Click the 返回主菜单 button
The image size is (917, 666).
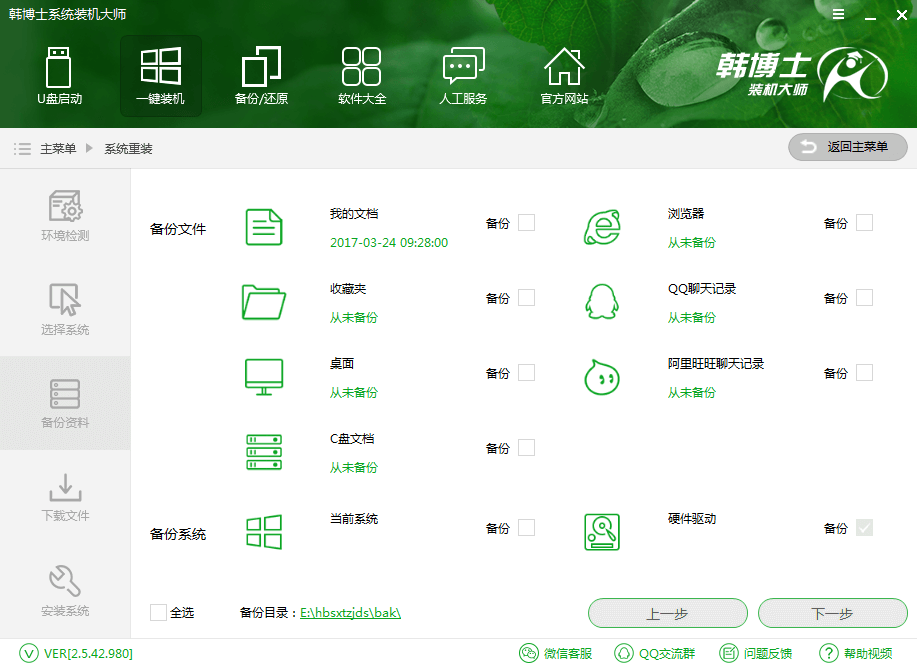click(847, 147)
